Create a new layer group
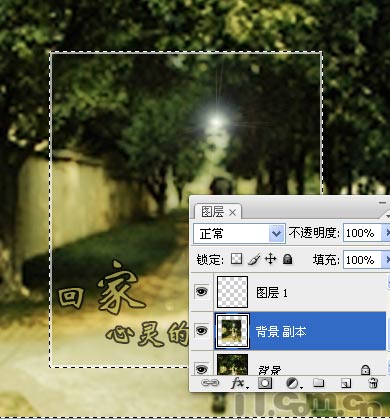Image resolution: width=390 pixels, height=420 pixels. (318, 383)
